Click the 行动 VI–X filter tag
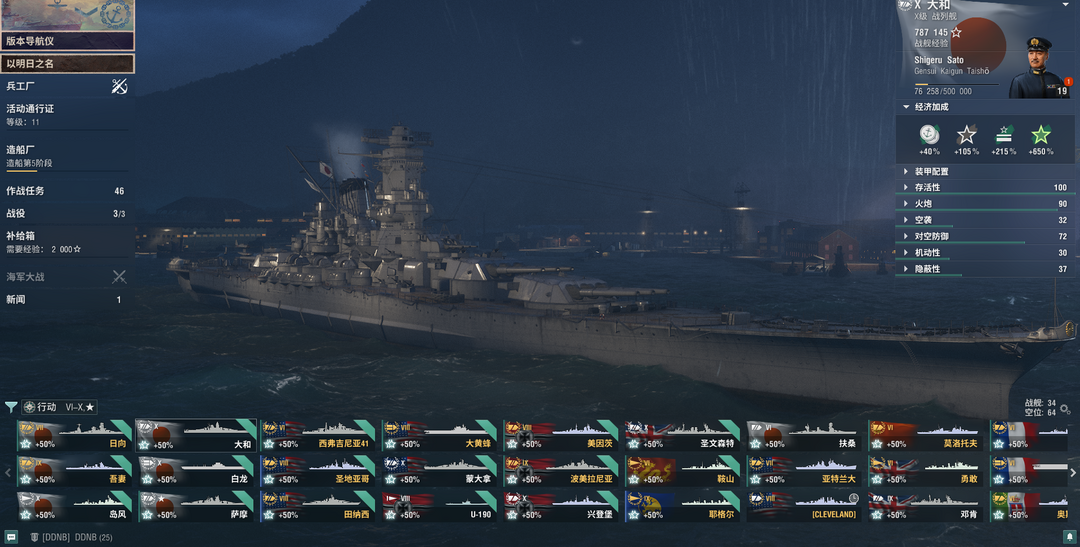1080x547 pixels. click(59, 407)
